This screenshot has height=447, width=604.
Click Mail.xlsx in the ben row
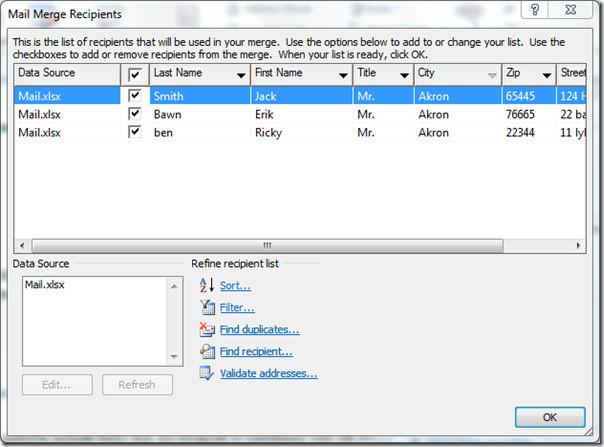[39, 133]
